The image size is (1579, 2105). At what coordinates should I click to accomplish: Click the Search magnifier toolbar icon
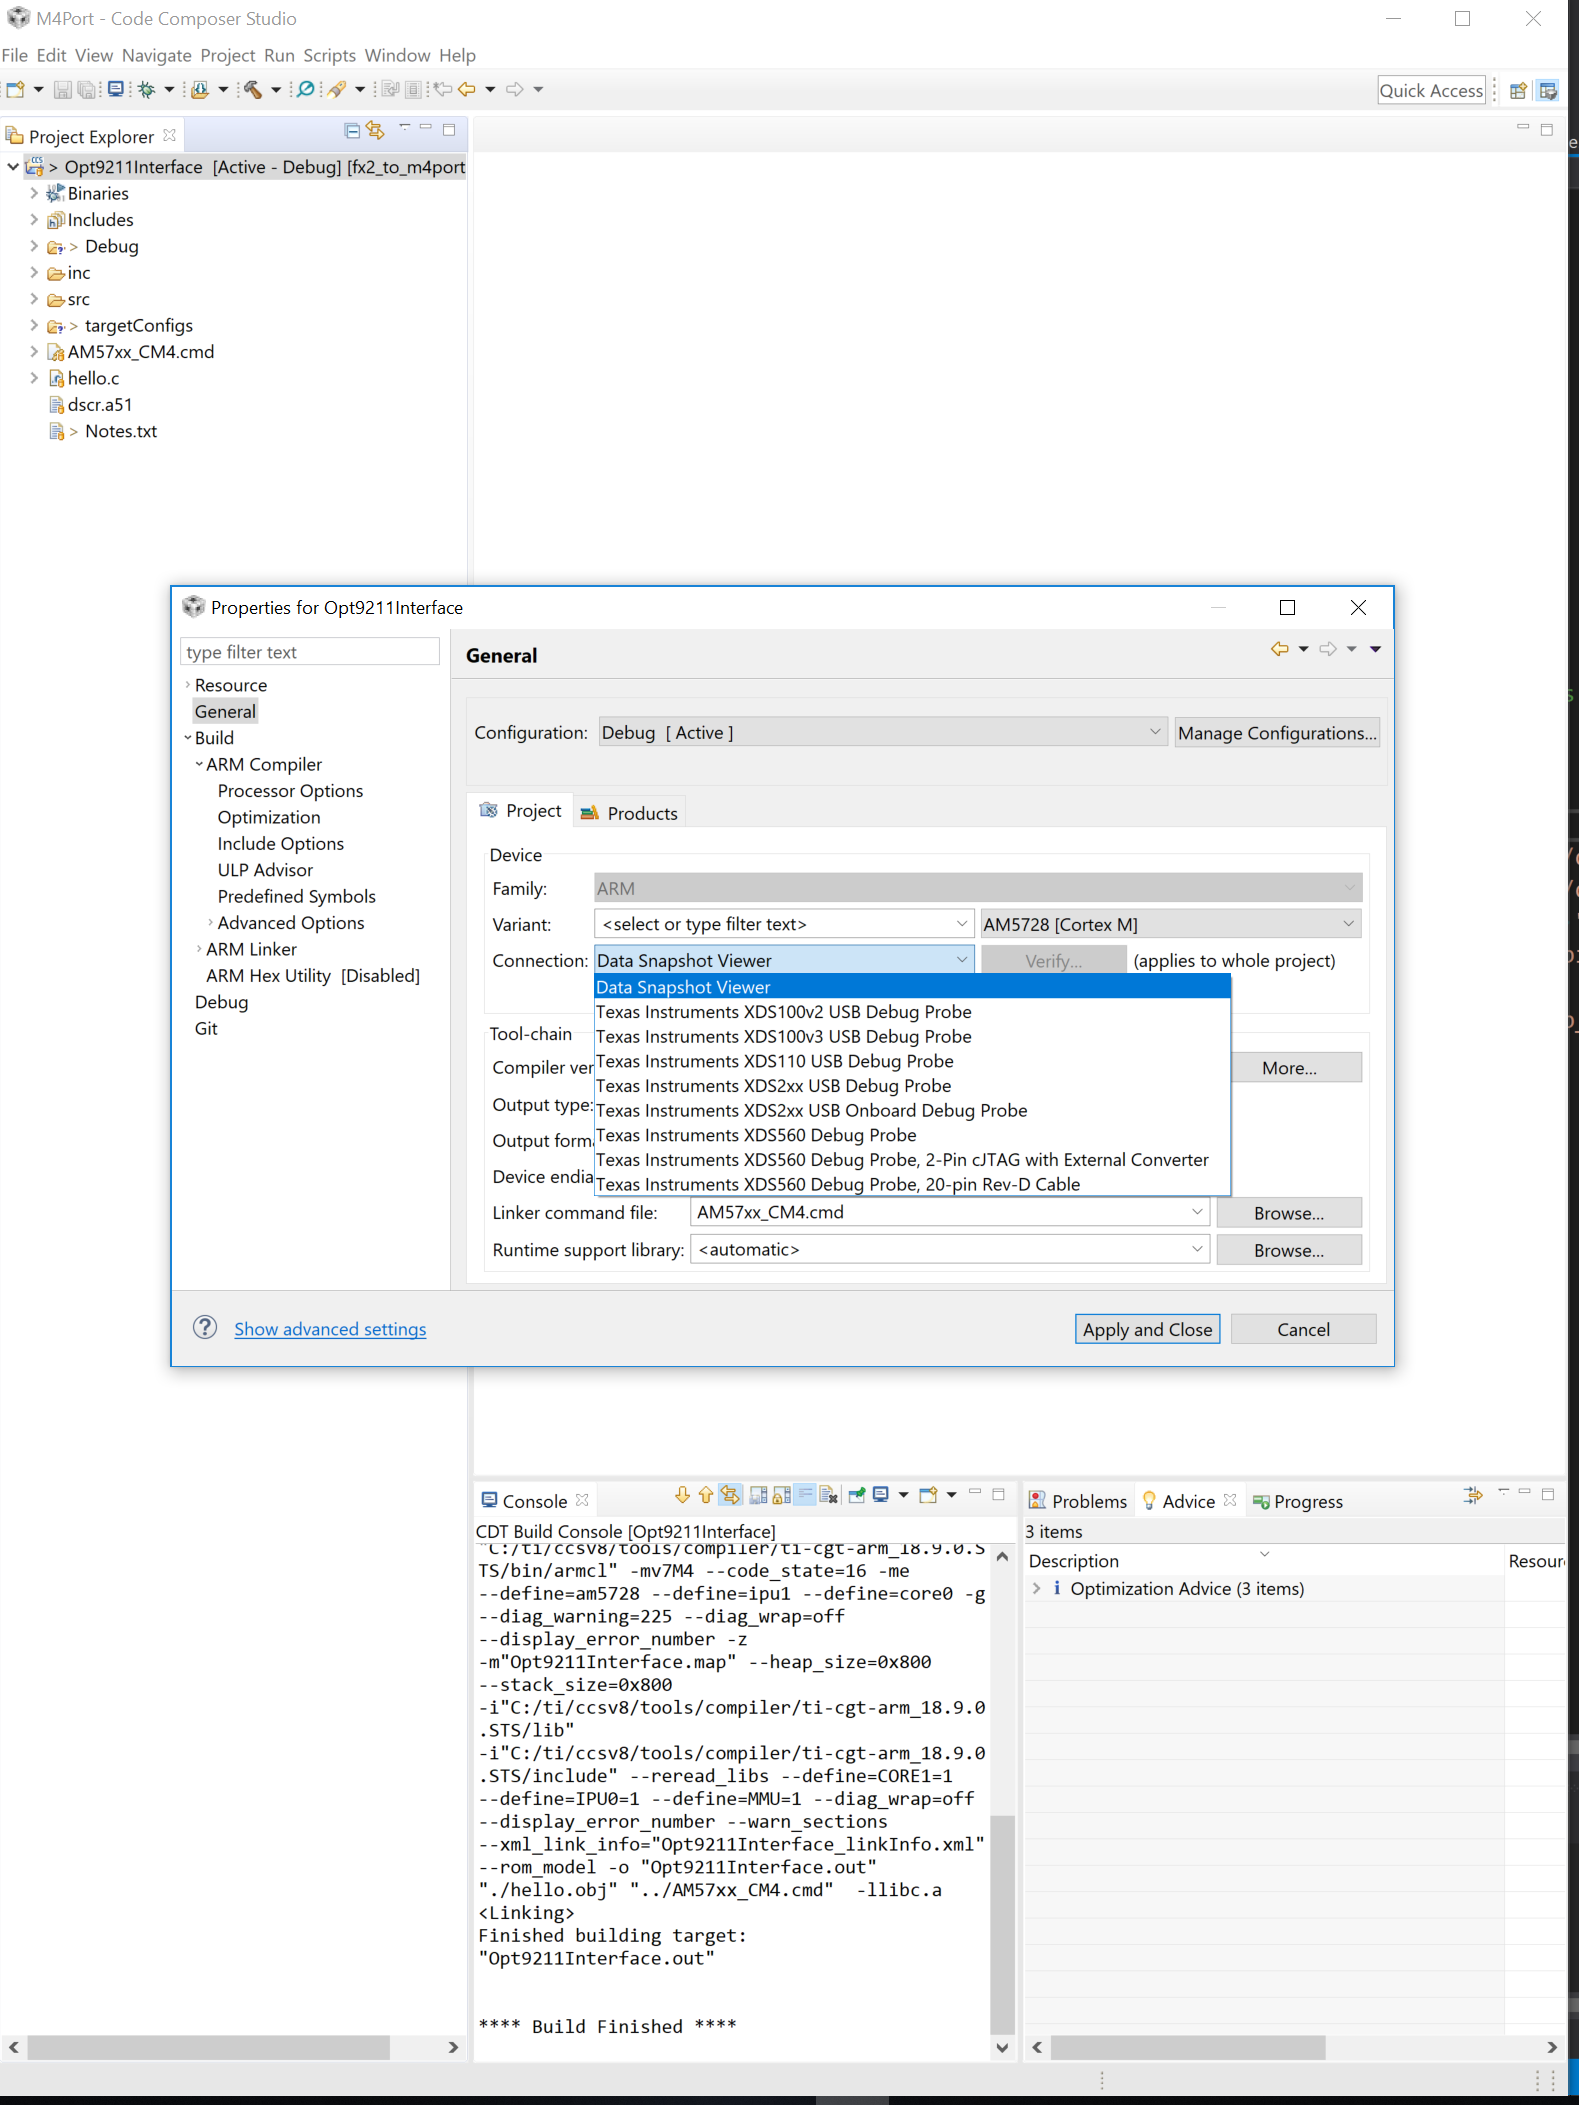coord(306,90)
